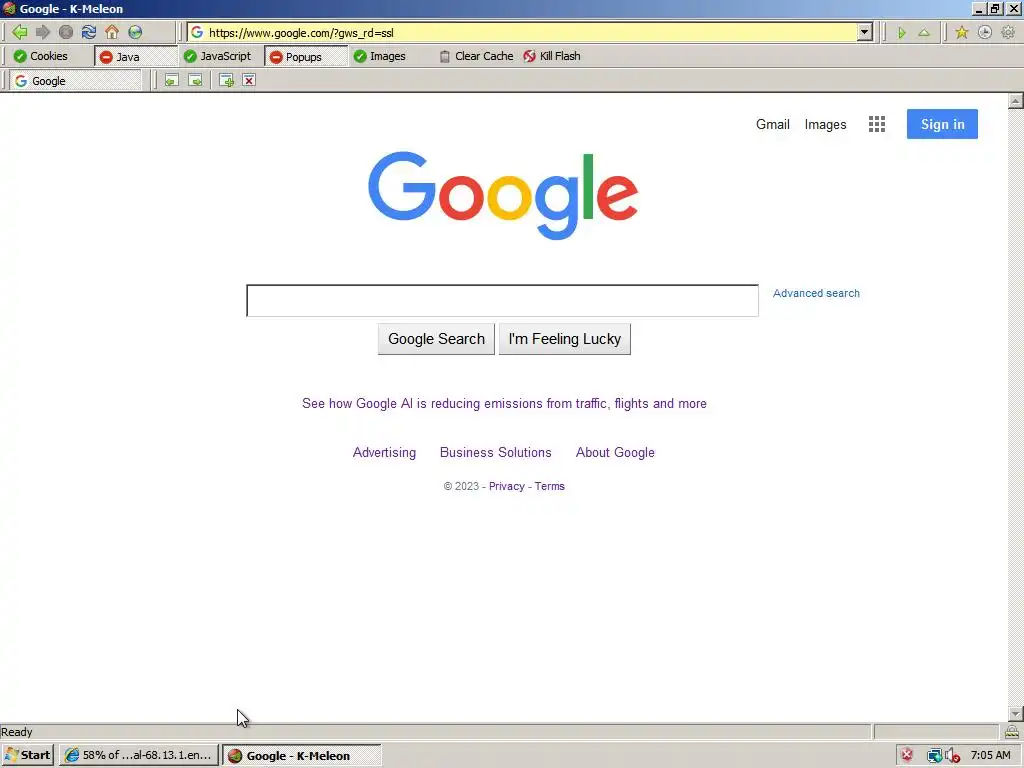
Task: Click the Stop loading button
Action: (x=66, y=32)
